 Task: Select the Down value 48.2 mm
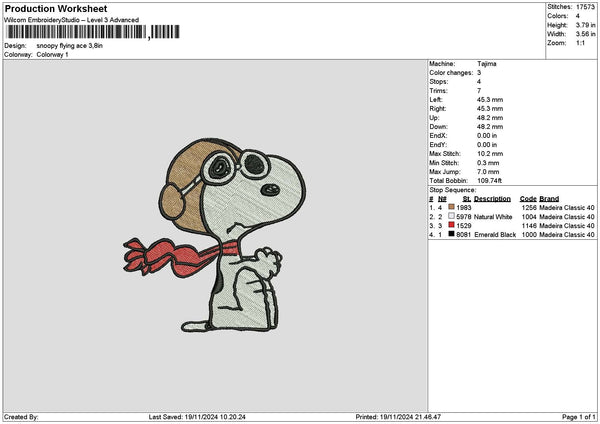490,127
